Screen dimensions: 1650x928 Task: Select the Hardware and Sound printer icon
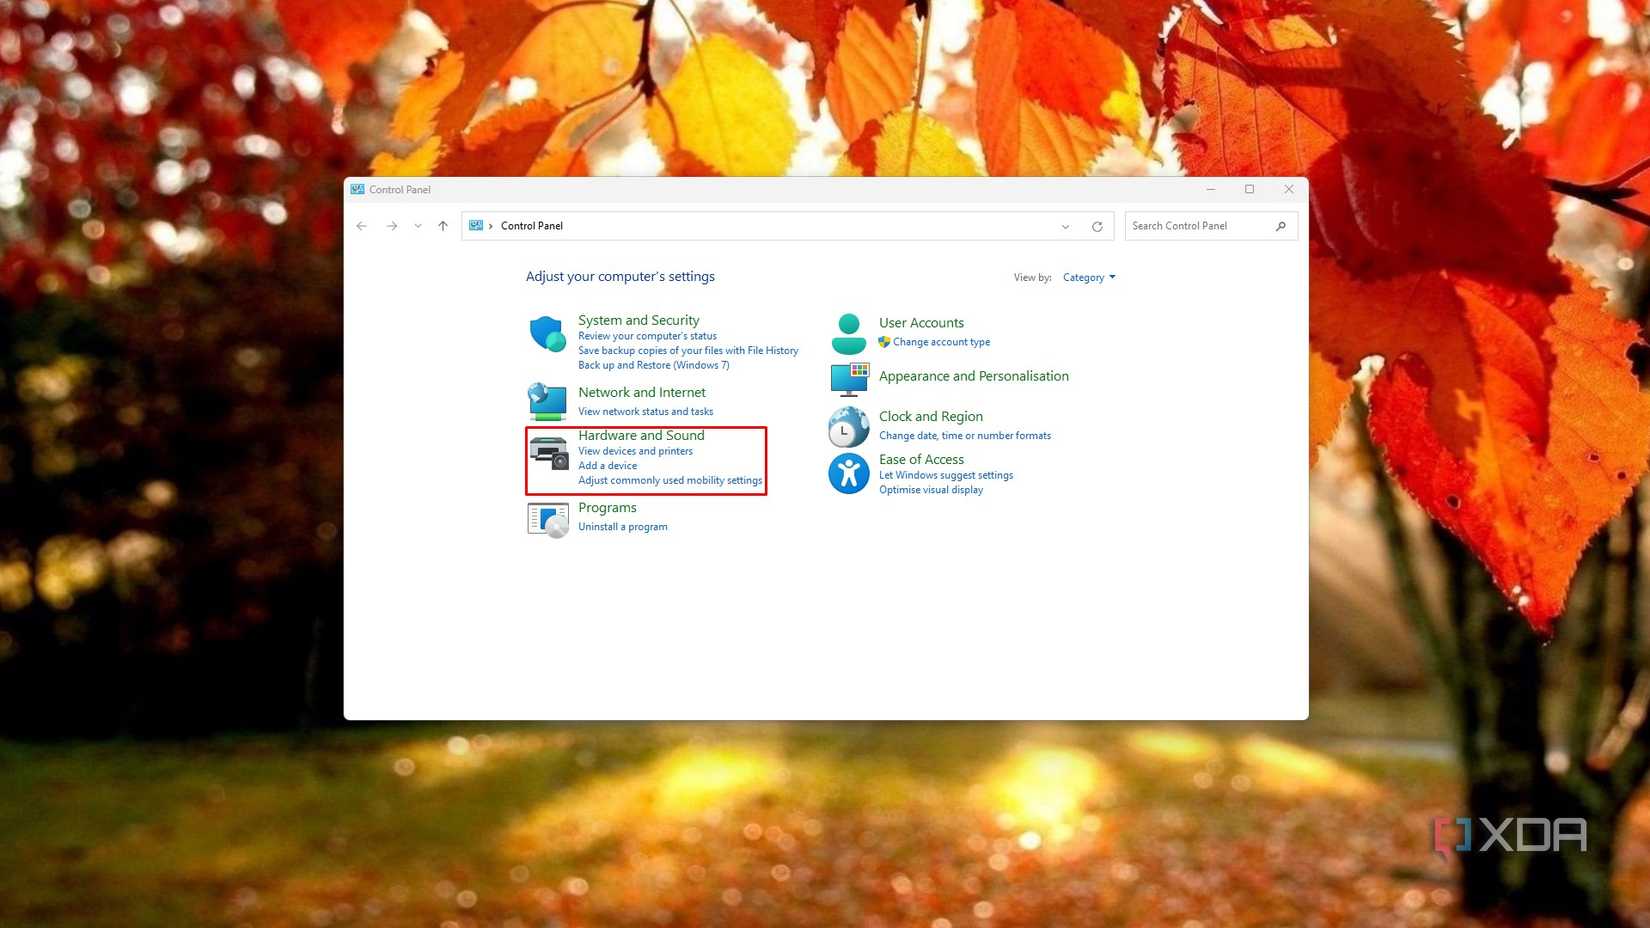tap(547, 452)
